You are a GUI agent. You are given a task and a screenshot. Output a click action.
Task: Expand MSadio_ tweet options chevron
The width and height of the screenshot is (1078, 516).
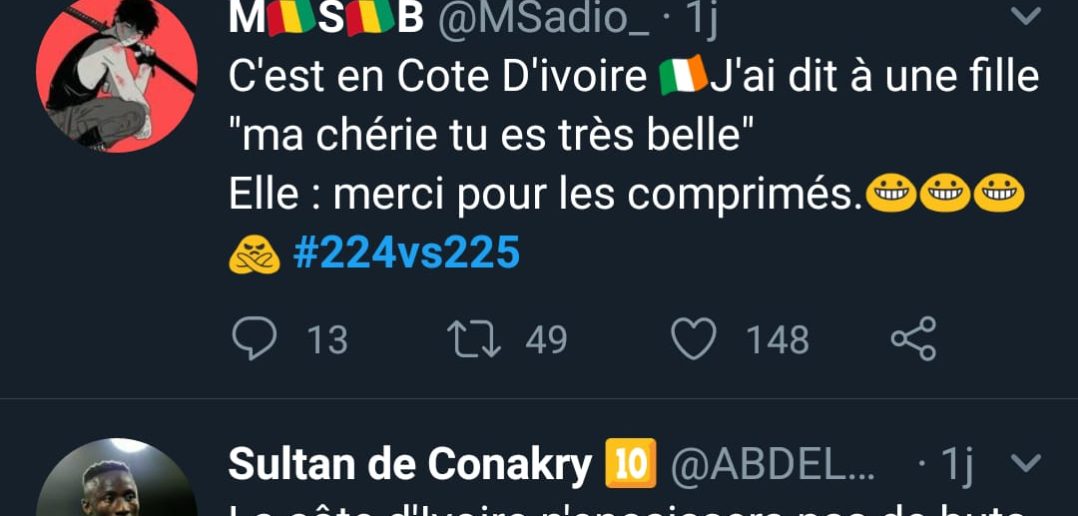1026,16
